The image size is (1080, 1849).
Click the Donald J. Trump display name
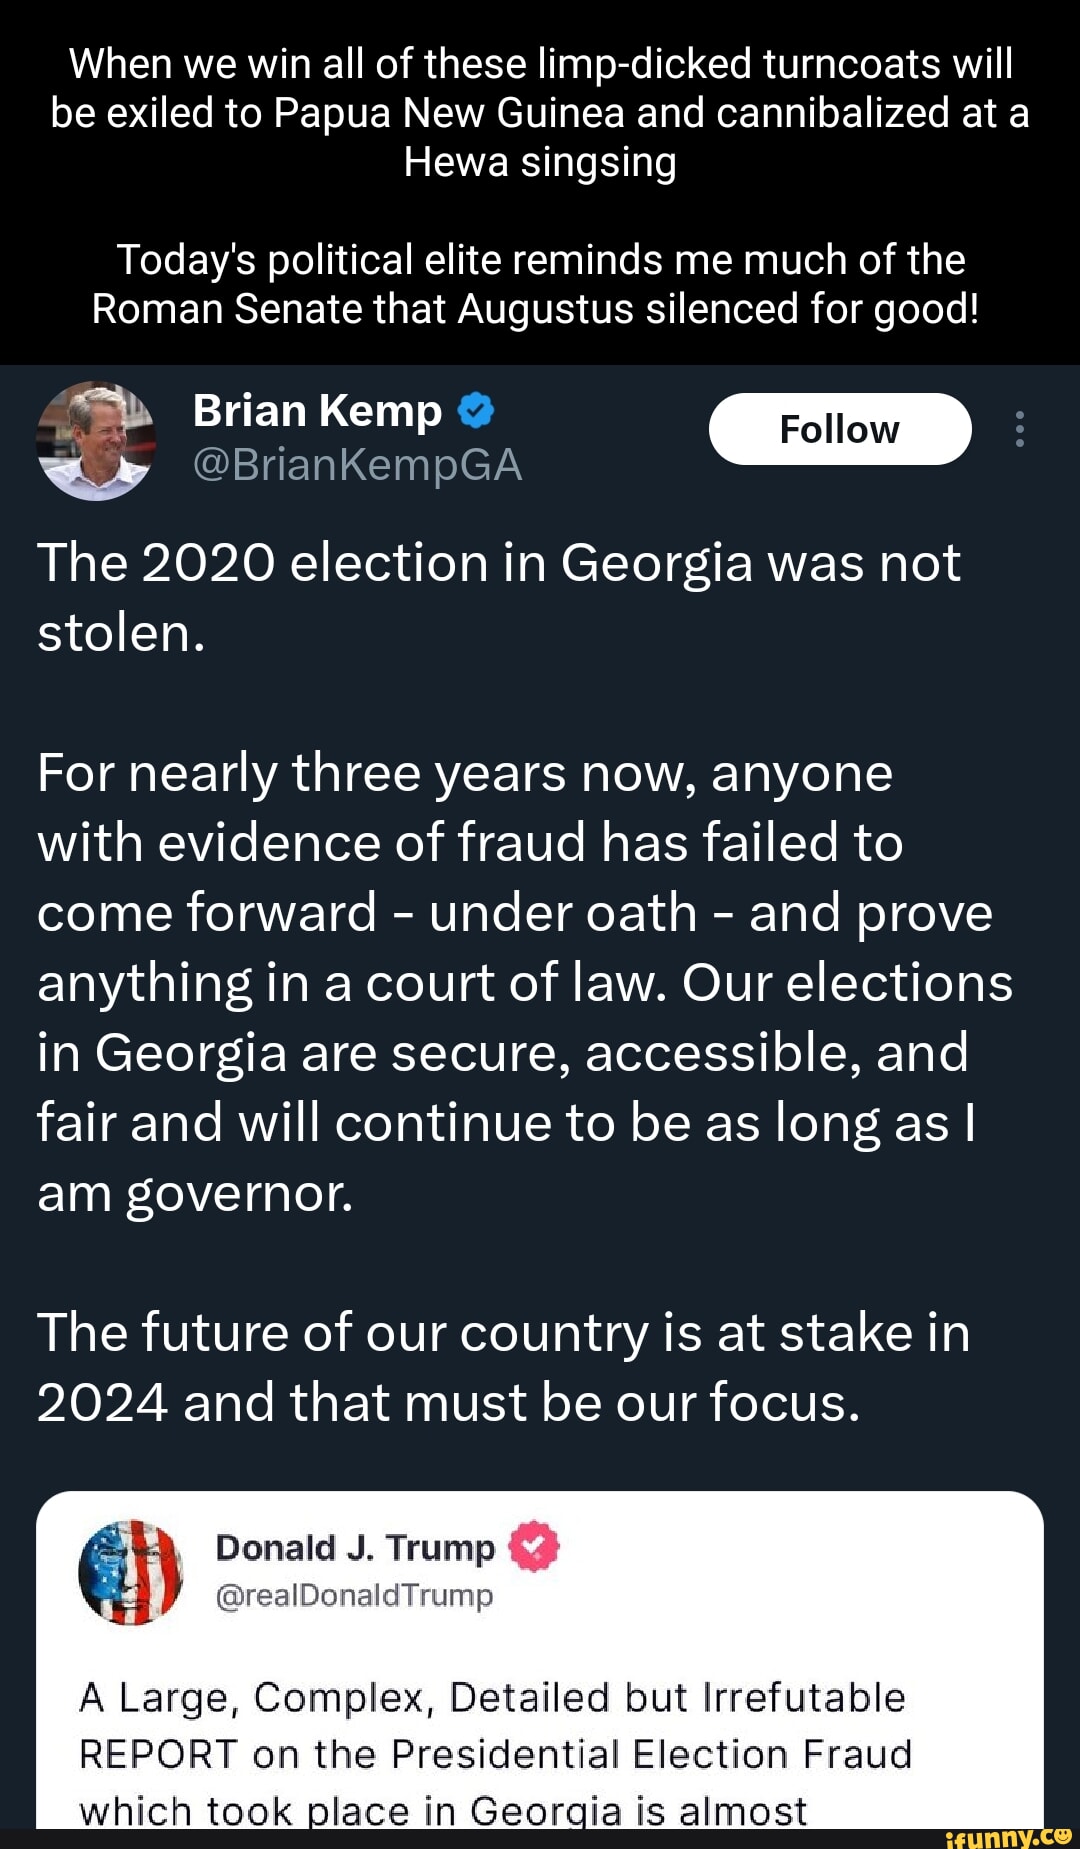[x=355, y=1547]
